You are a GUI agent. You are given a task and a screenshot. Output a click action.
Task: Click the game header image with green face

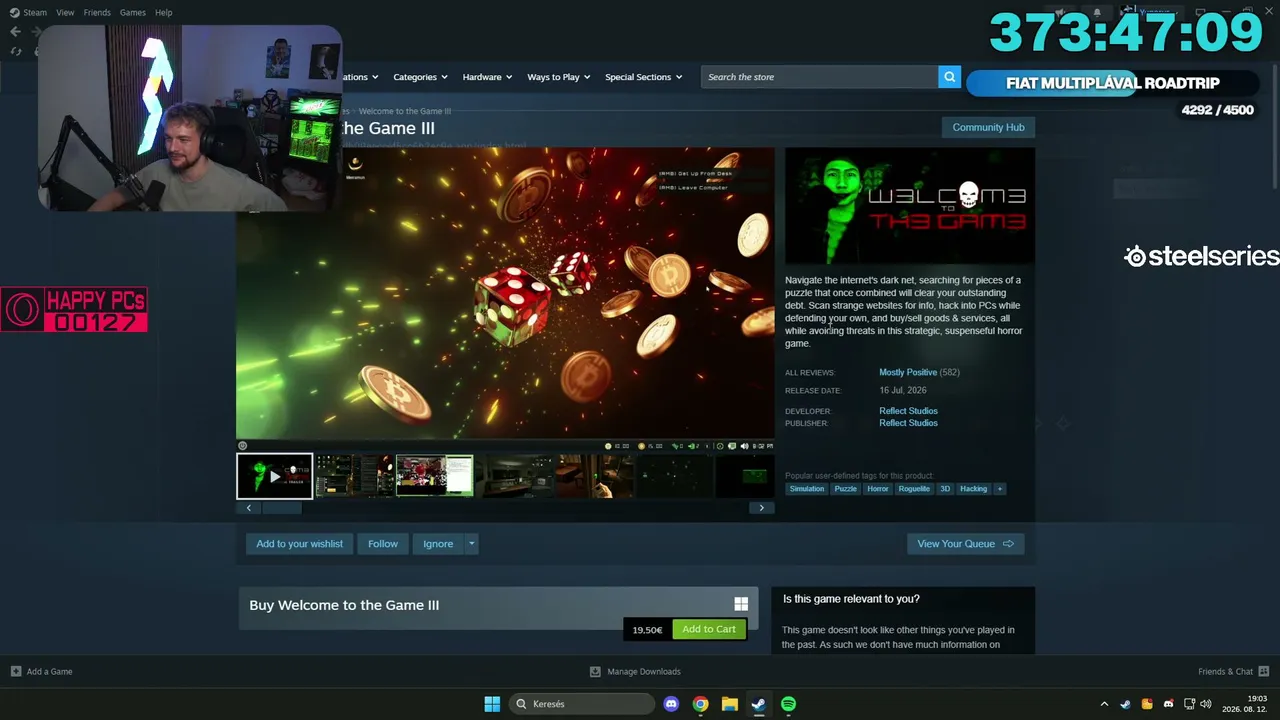(910, 206)
